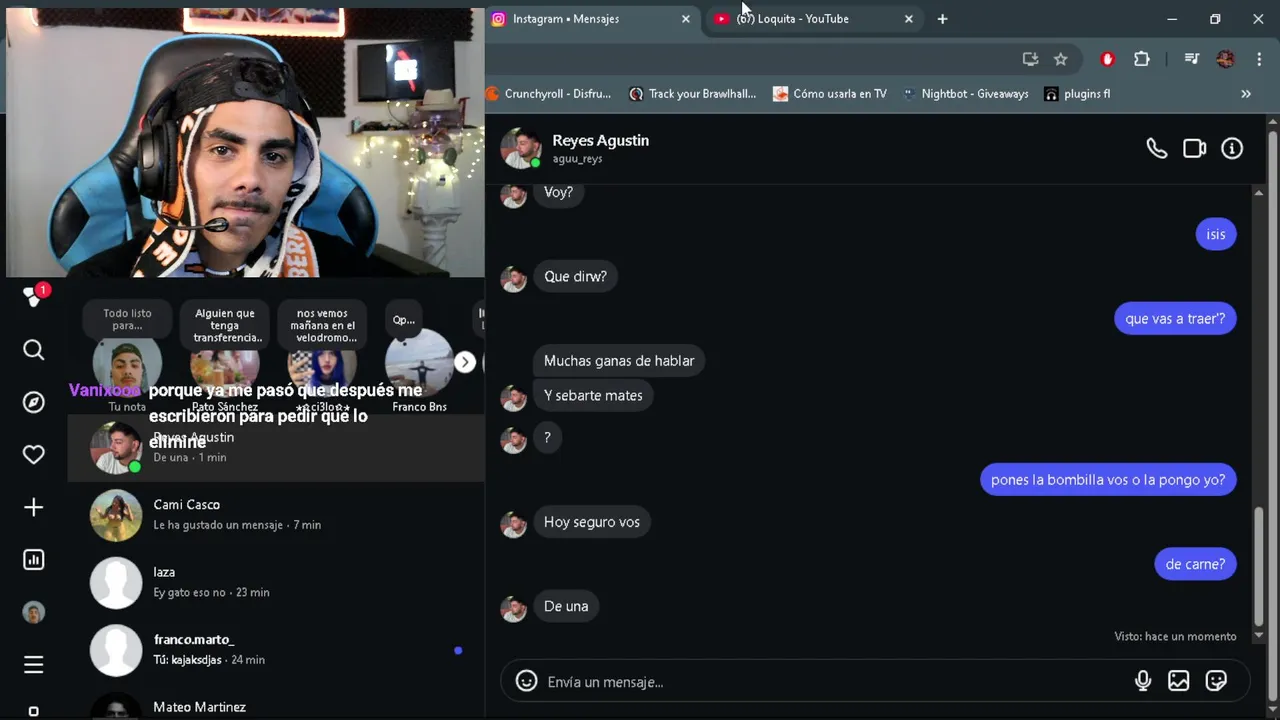Open the activity heart icon in sidebar
This screenshot has height=720, width=1280.
click(34, 455)
